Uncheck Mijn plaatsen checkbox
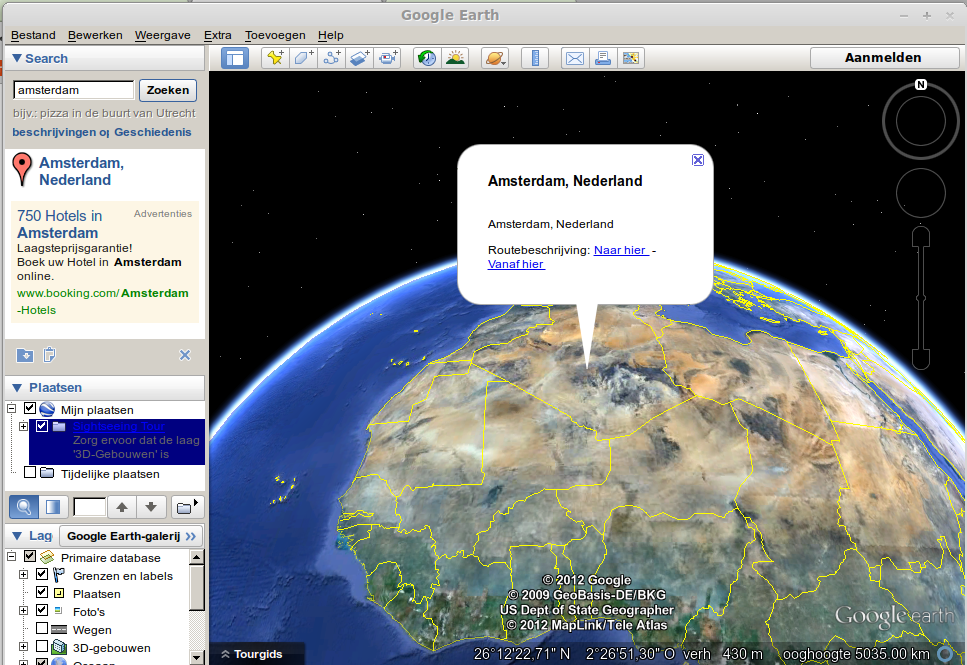The image size is (967, 665). pyautogui.click(x=30, y=408)
